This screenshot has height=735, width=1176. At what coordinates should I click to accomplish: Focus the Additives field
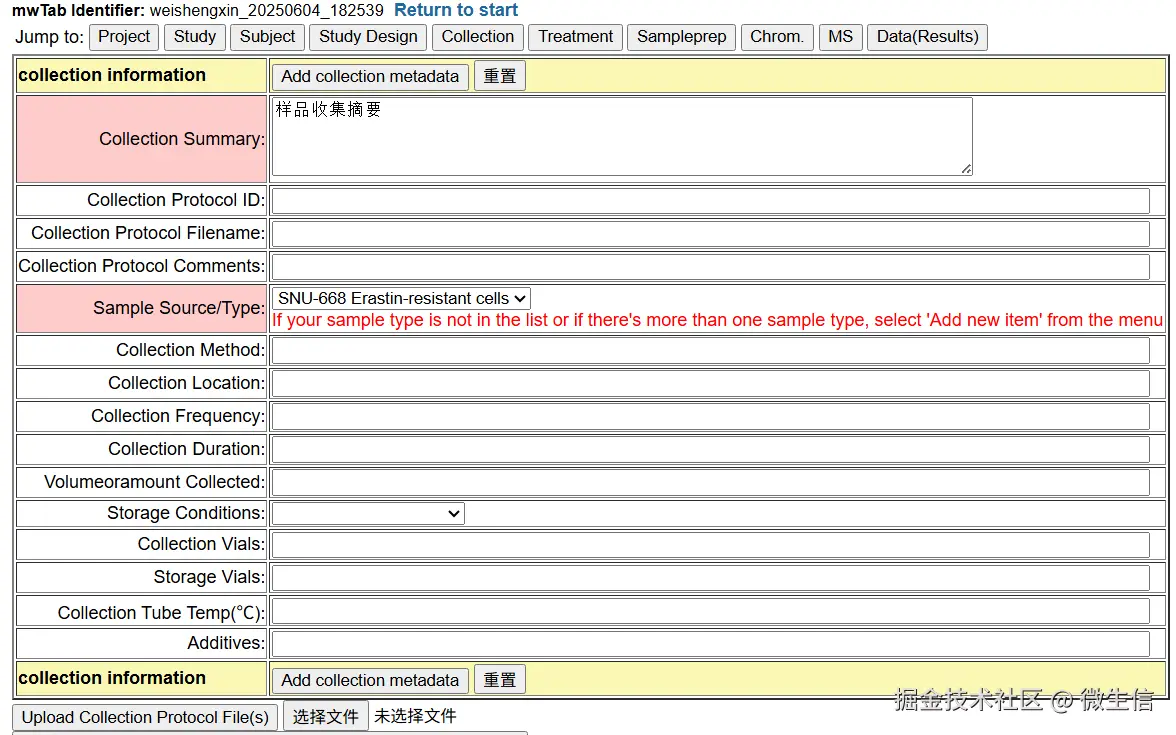tap(710, 644)
